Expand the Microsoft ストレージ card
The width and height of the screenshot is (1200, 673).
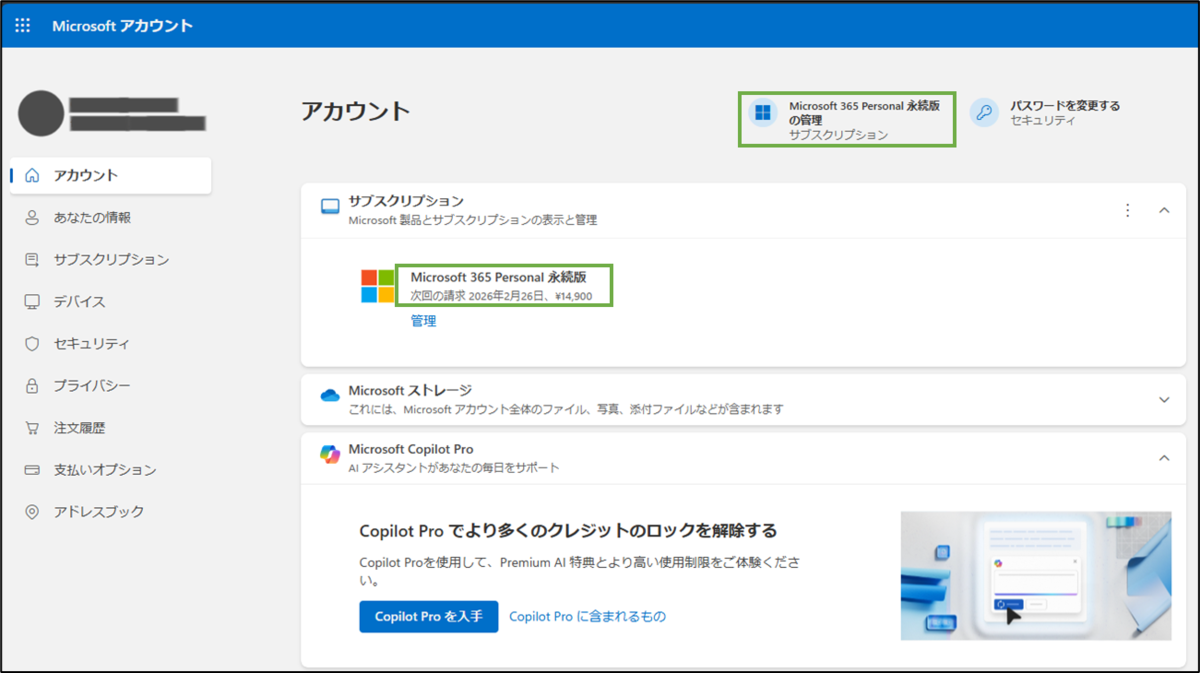[1164, 399]
